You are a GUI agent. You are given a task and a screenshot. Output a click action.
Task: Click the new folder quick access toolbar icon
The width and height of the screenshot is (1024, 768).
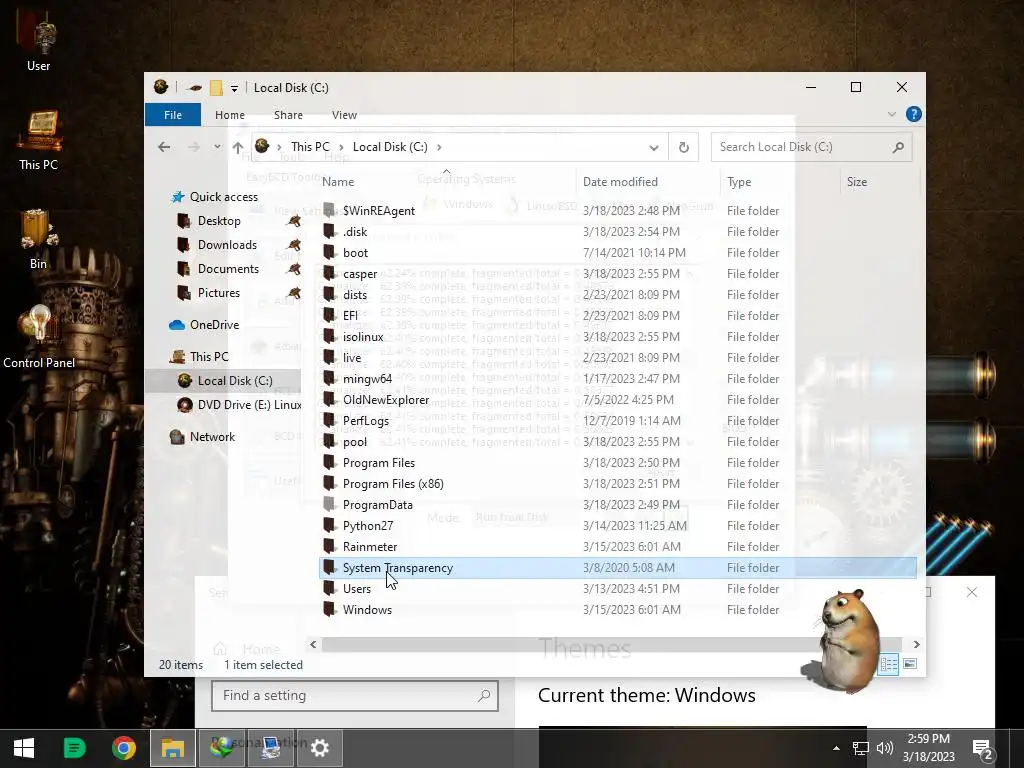216,88
